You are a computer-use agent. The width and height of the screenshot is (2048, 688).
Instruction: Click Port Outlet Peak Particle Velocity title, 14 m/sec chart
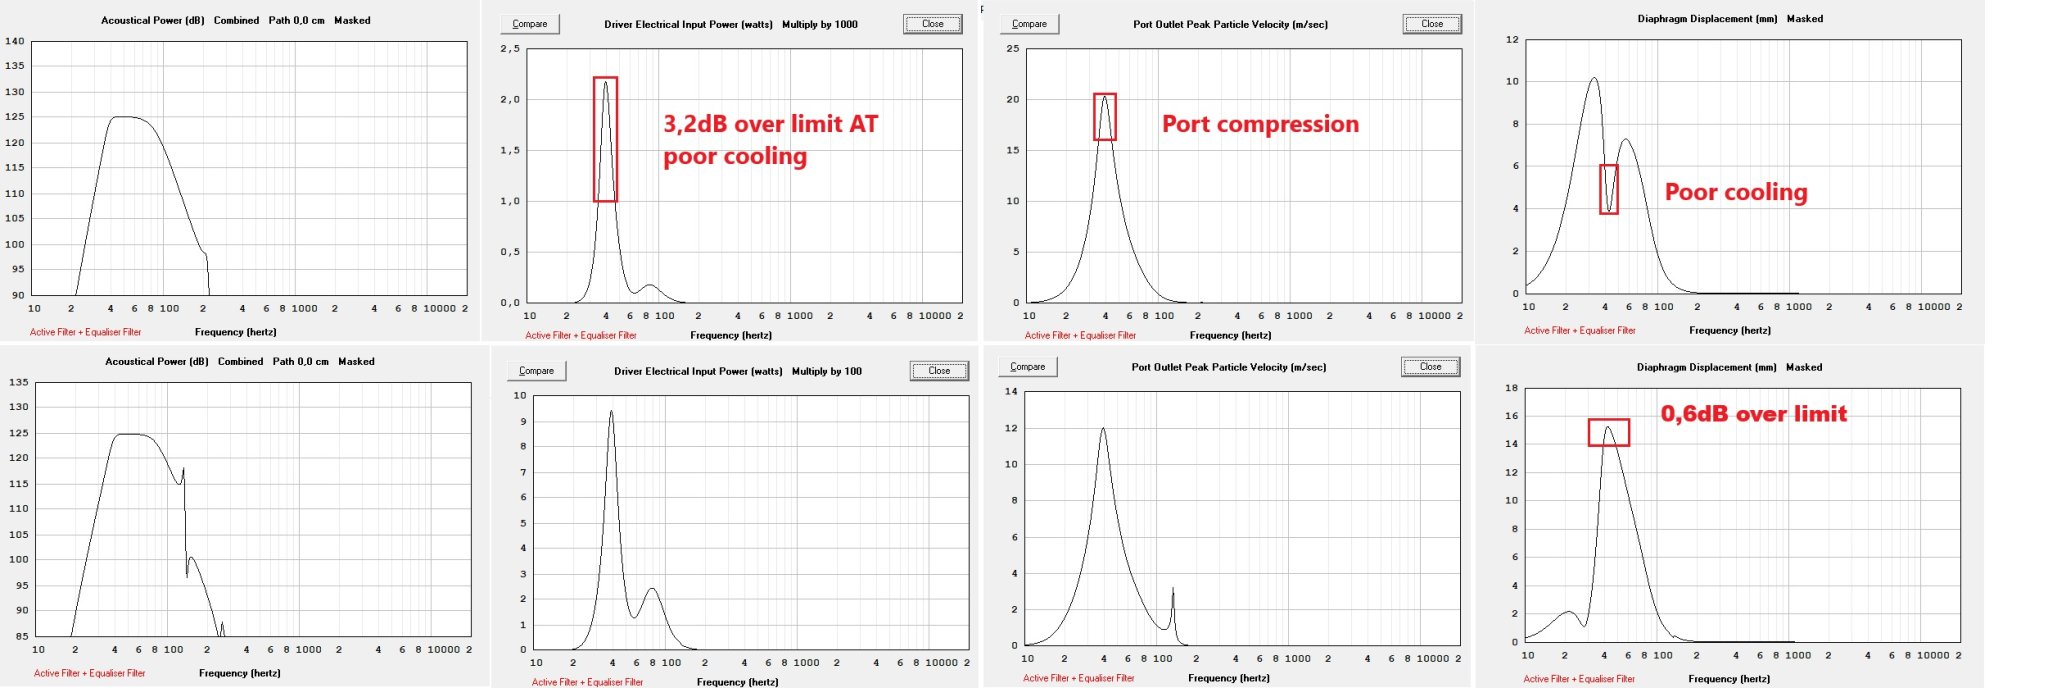(x=1229, y=367)
